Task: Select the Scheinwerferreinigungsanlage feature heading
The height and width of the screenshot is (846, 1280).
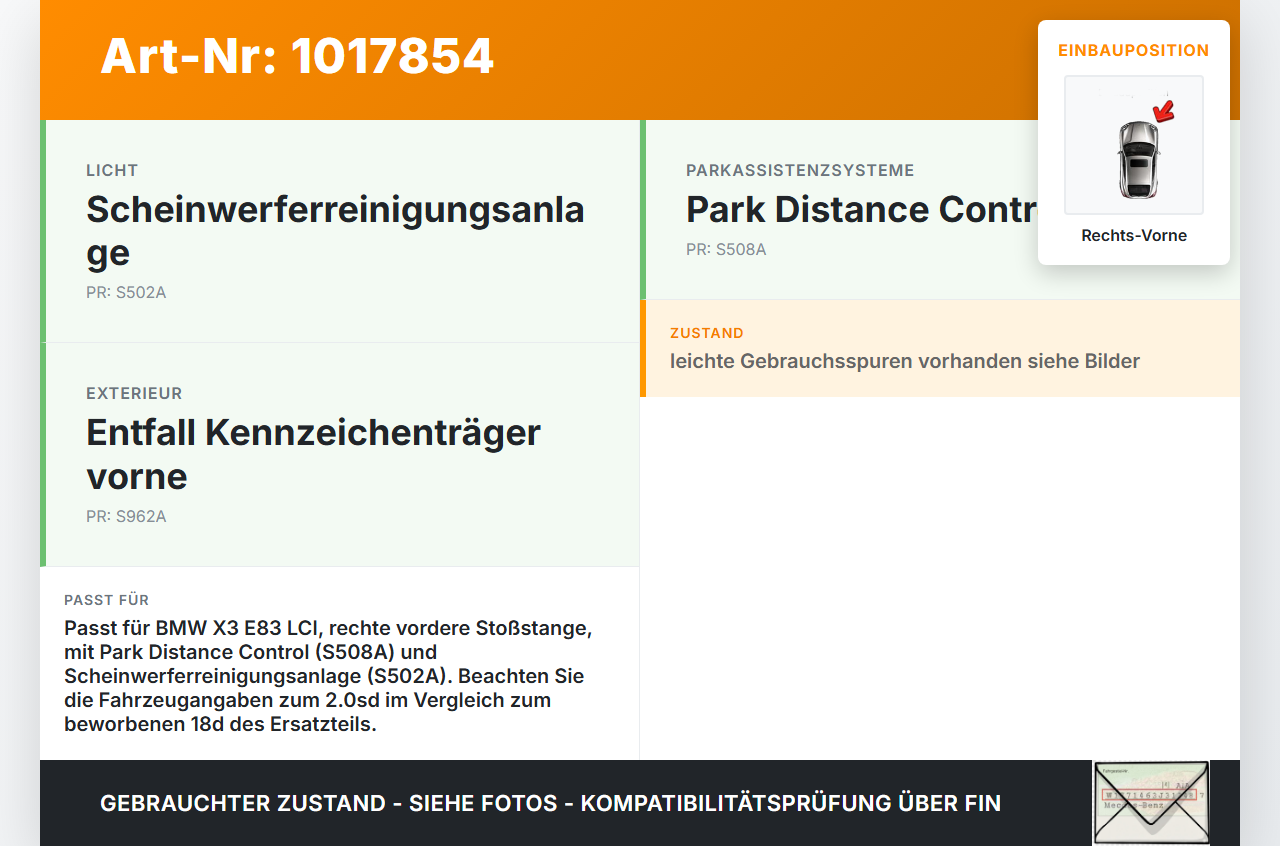Action: [x=336, y=231]
